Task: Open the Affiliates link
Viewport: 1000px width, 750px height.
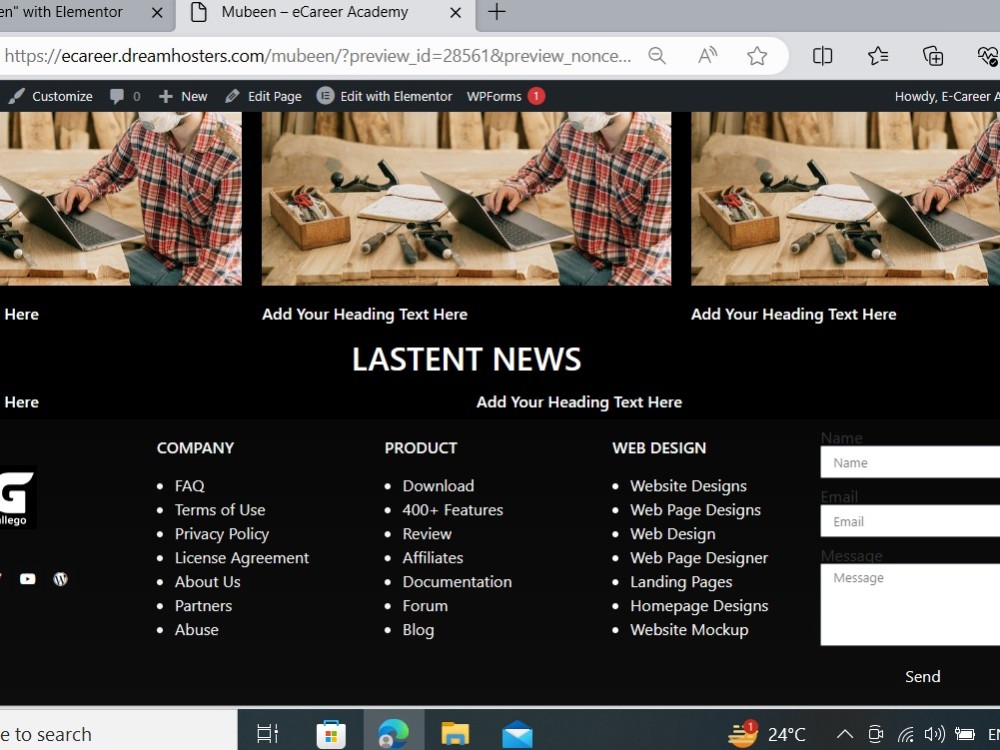Action: (x=432, y=558)
